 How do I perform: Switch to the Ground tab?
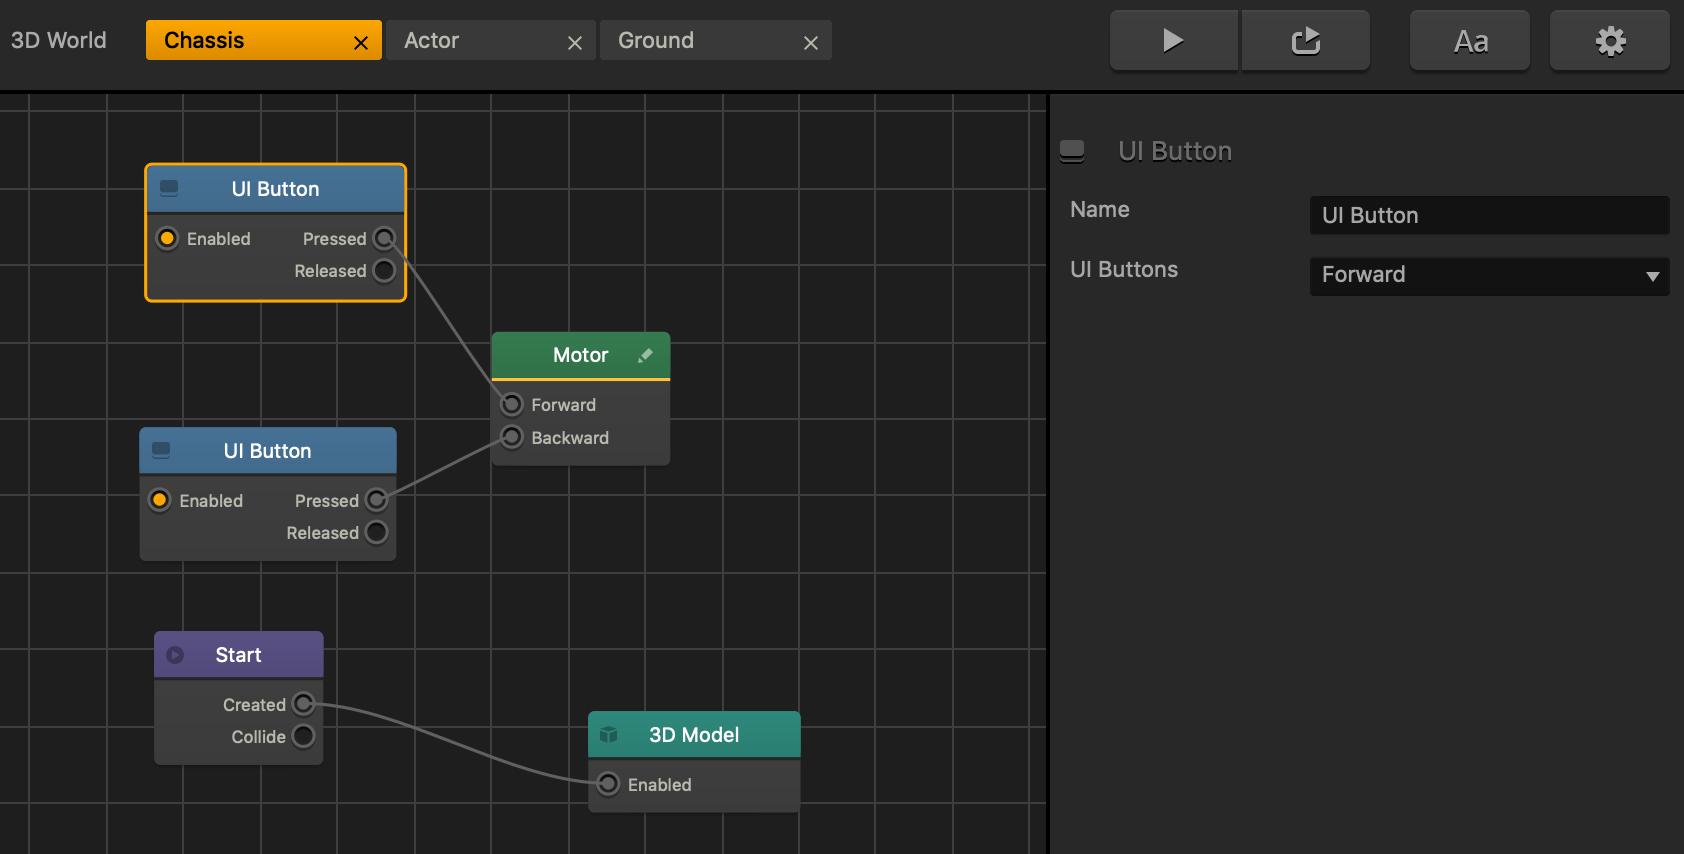(x=656, y=41)
